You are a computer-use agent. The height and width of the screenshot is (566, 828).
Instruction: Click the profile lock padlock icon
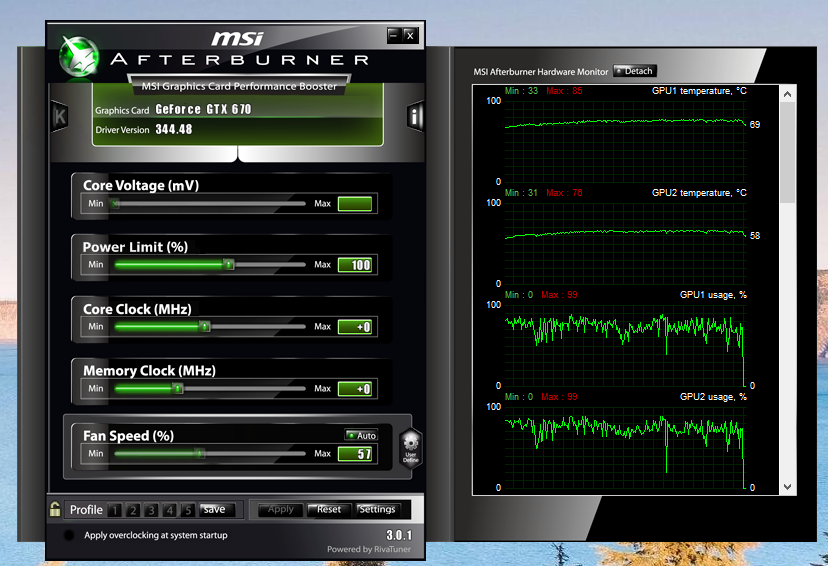[x=54, y=510]
